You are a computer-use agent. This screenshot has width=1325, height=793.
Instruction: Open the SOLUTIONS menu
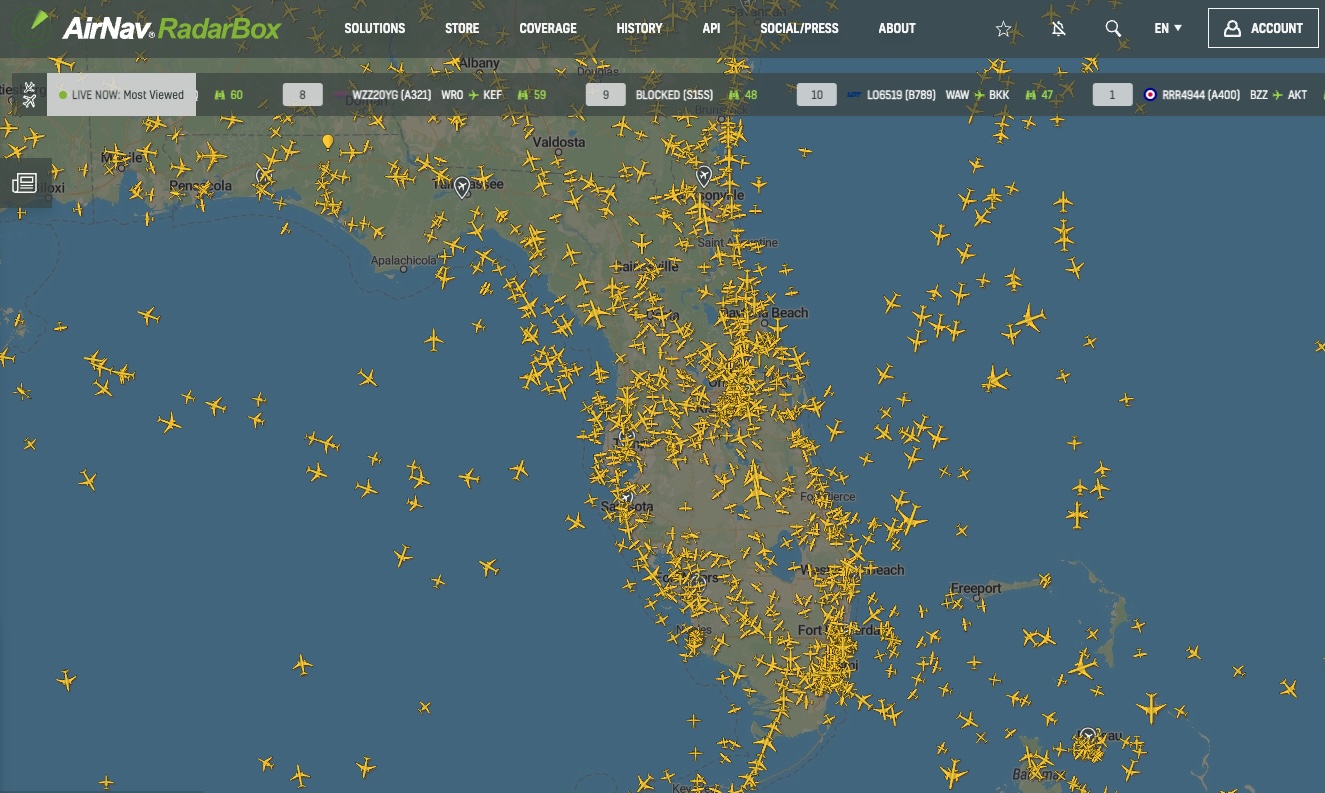click(374, 28)
